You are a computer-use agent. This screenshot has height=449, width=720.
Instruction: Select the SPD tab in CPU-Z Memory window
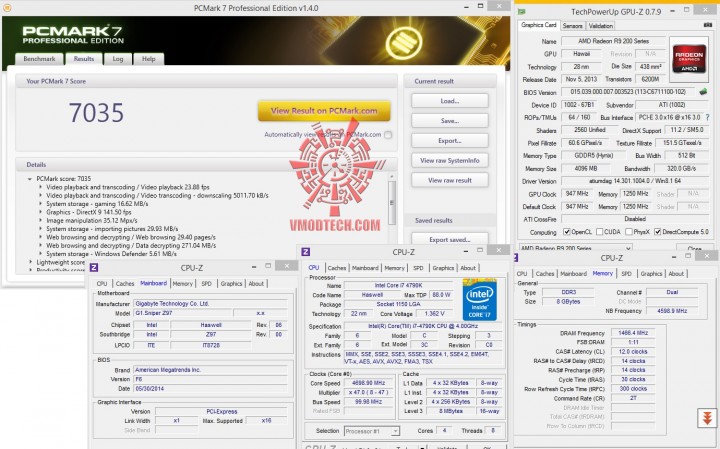click(626, 274)
